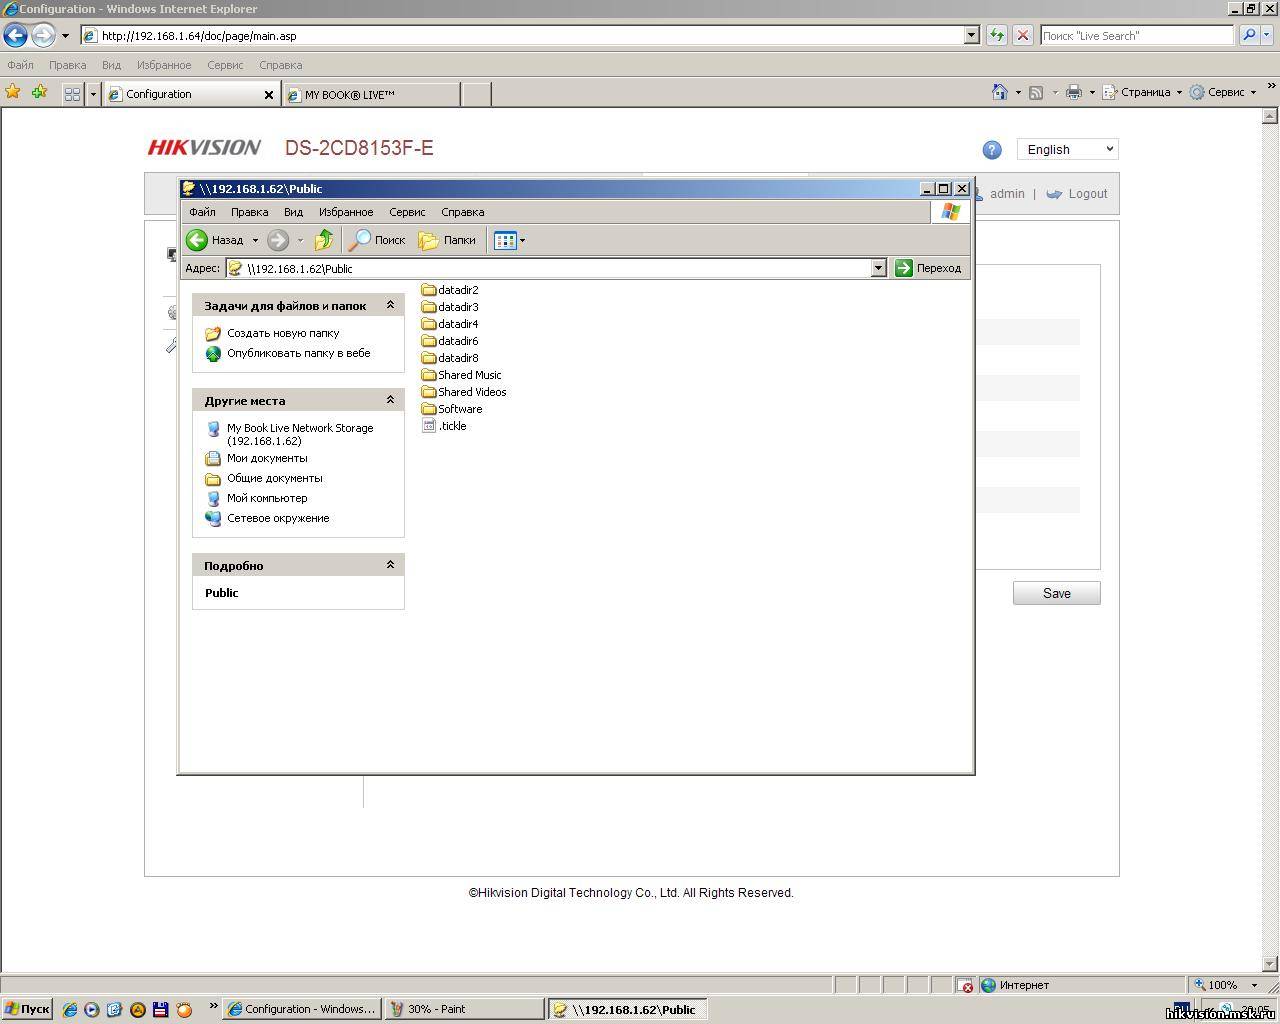Image resolution: width=1280 pixels, height=1024 pixels.
Task: Click the IE Print icon
Action: click(x=1074, y=92)
